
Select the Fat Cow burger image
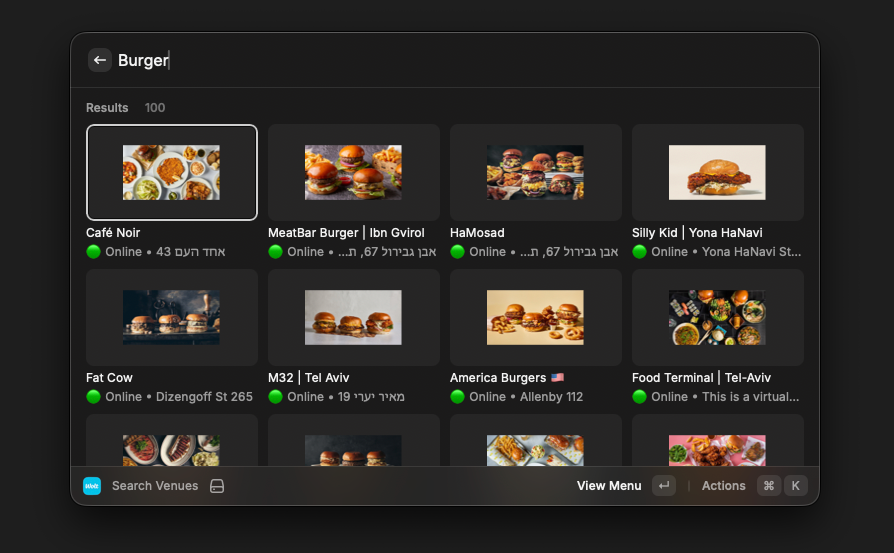[x=171, y=317]
